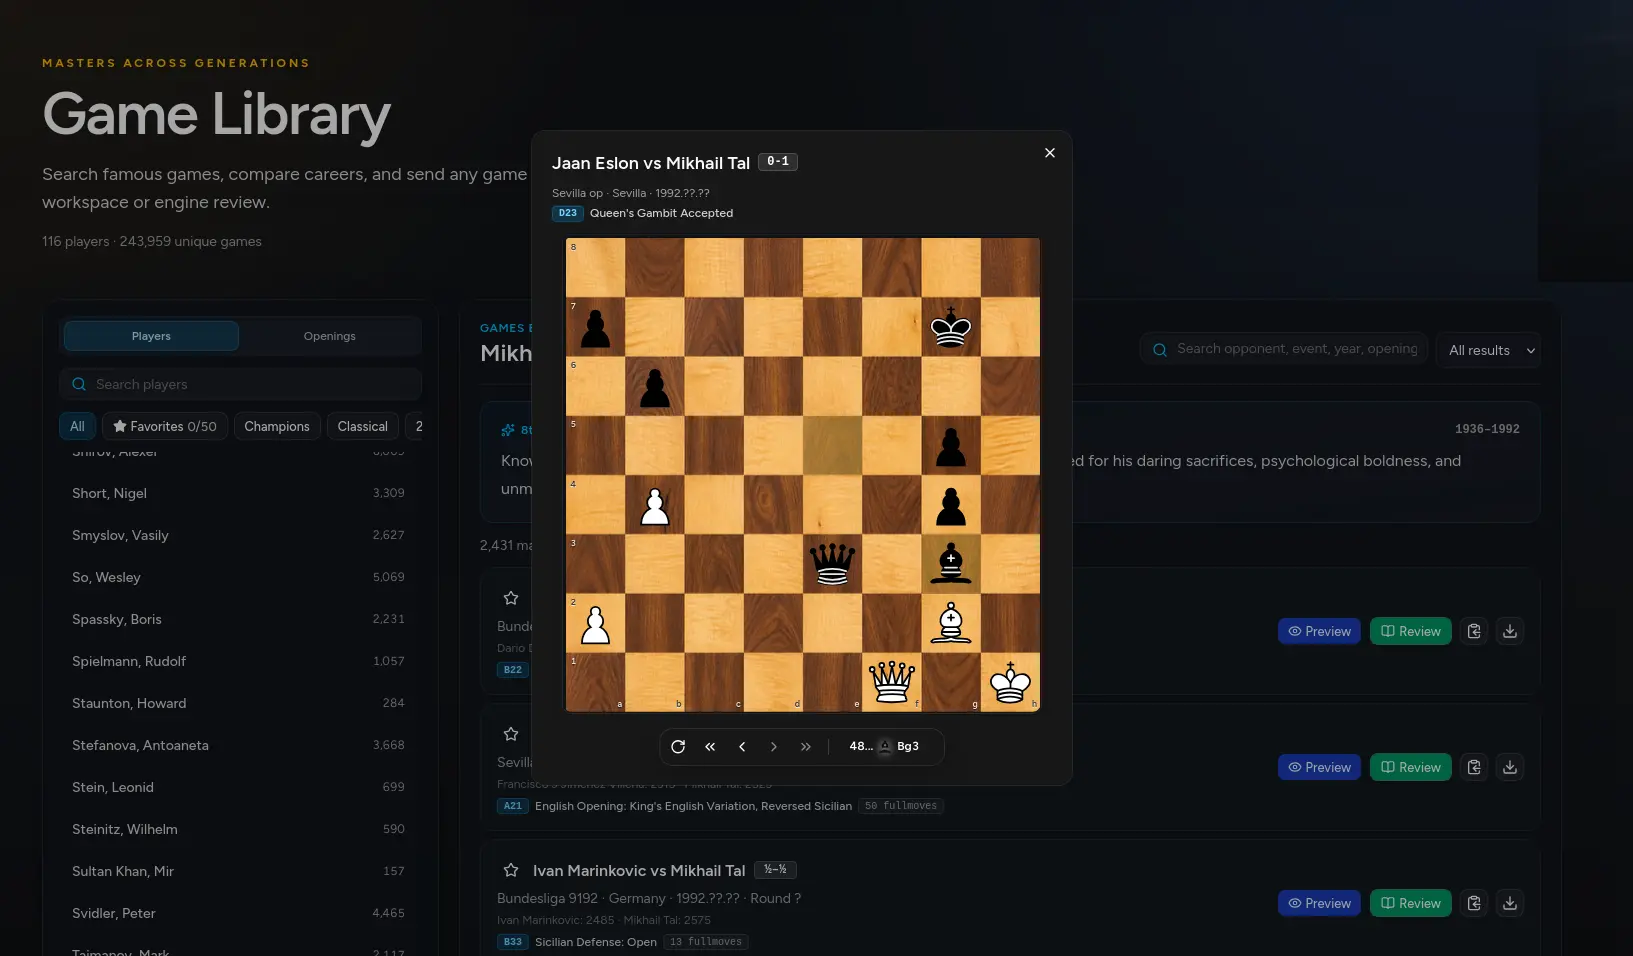
Task: Review the first game in the list
Action: [x=1410, y=631]
